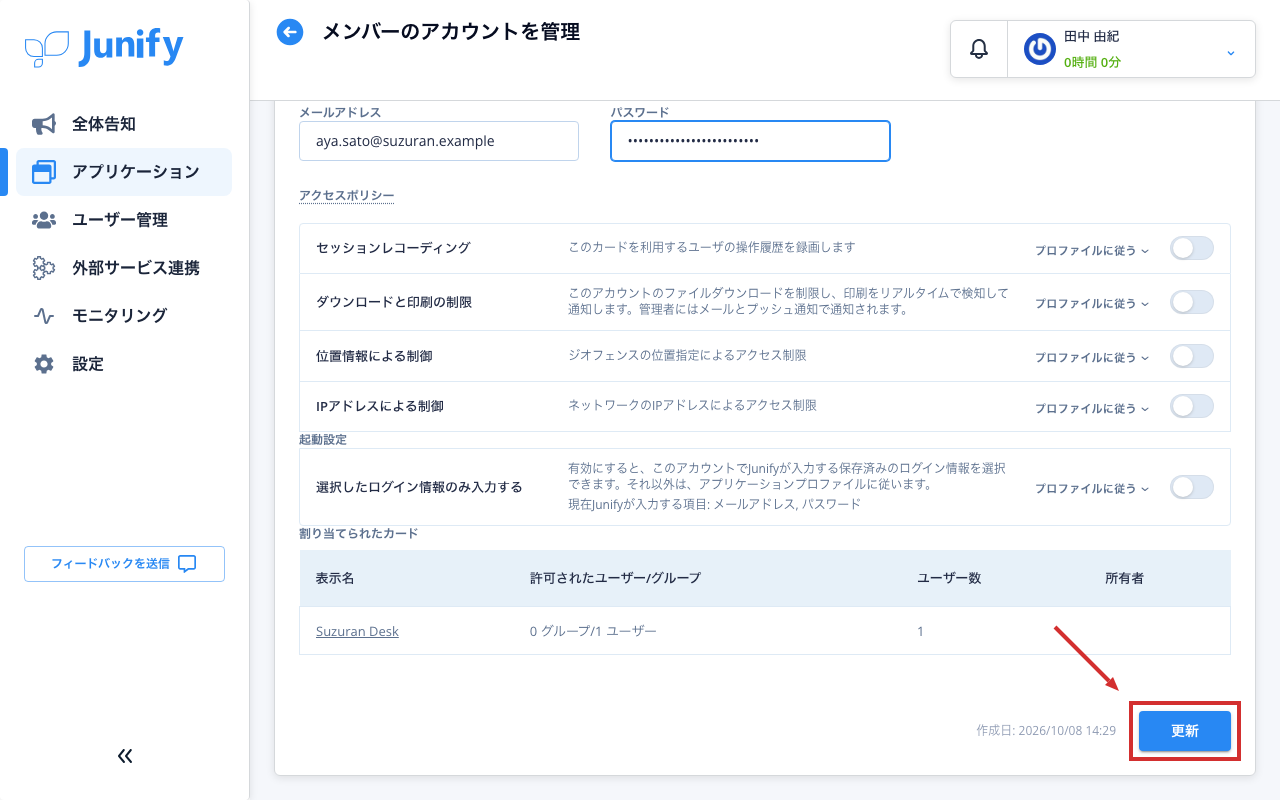
Task: Click the アプリケーション window icon
Action: coord(43,172)
